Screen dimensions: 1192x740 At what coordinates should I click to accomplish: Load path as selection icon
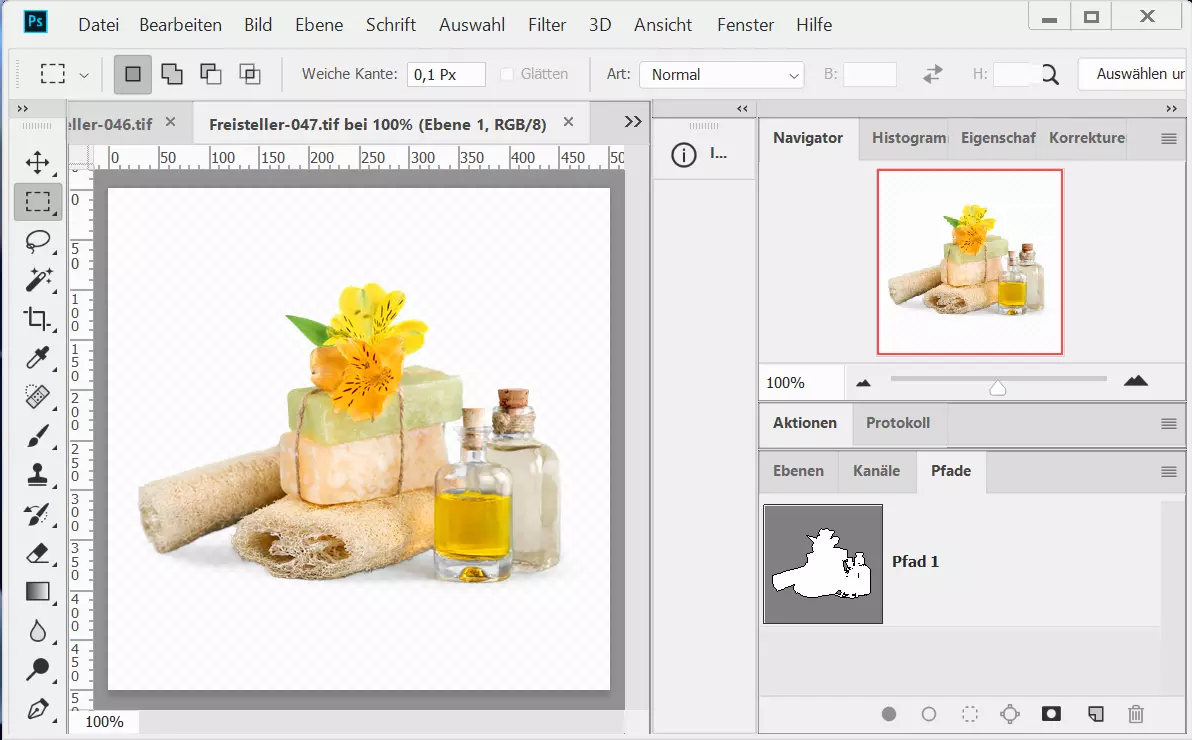[969, 714]
